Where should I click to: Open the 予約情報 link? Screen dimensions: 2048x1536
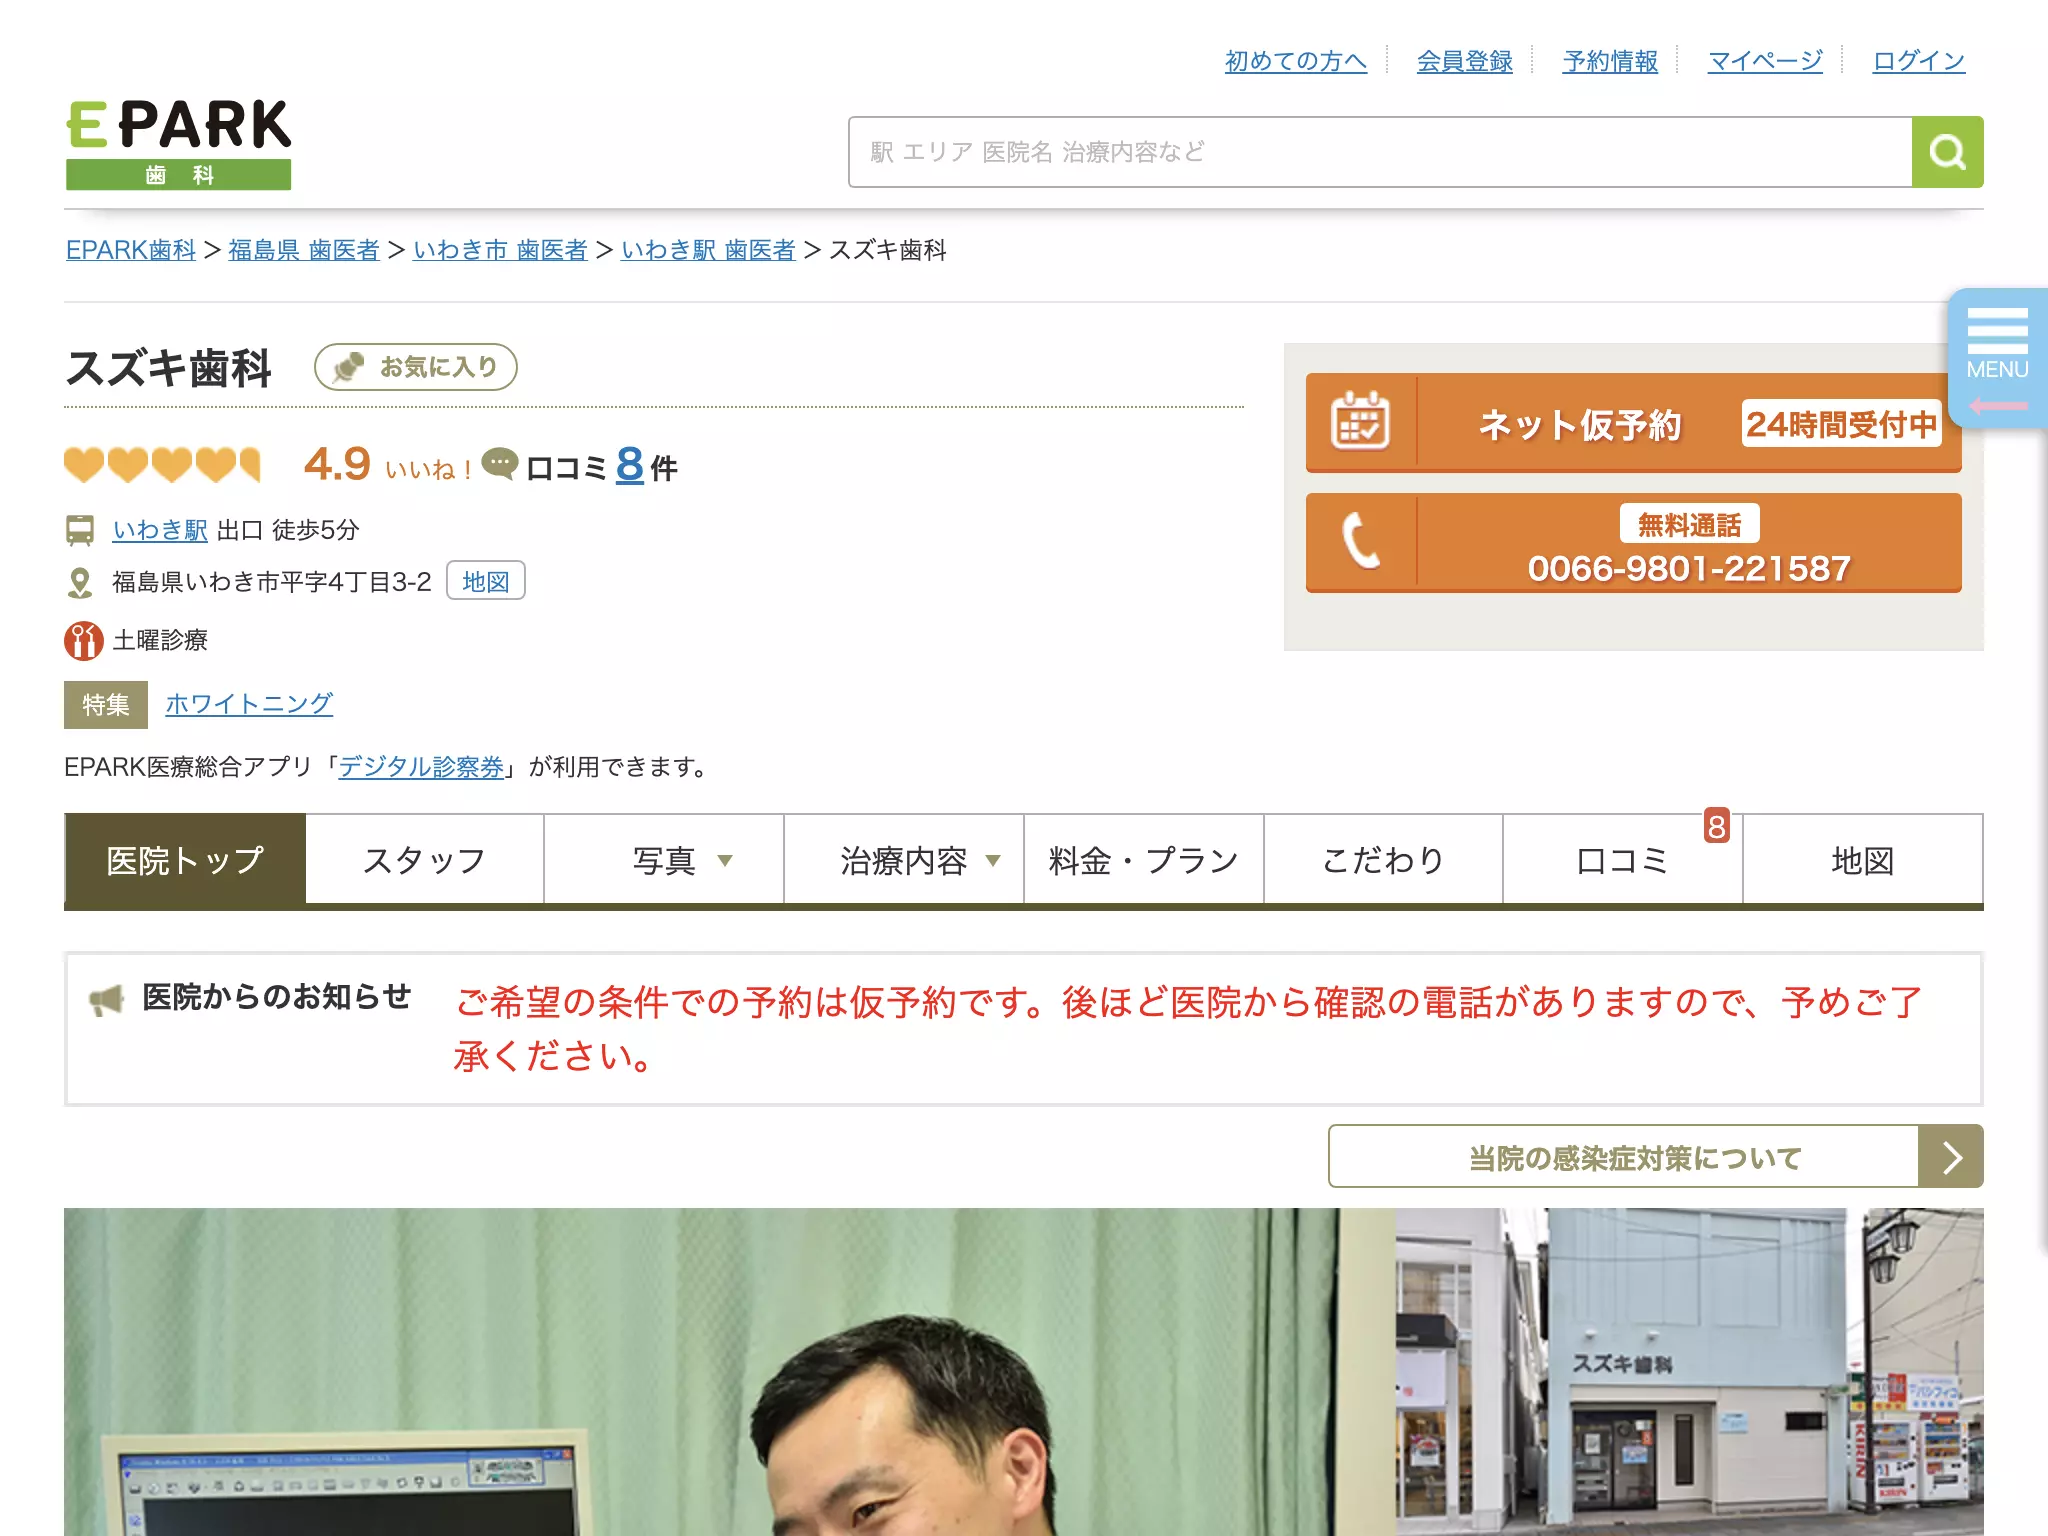(x=1610, y=61)
